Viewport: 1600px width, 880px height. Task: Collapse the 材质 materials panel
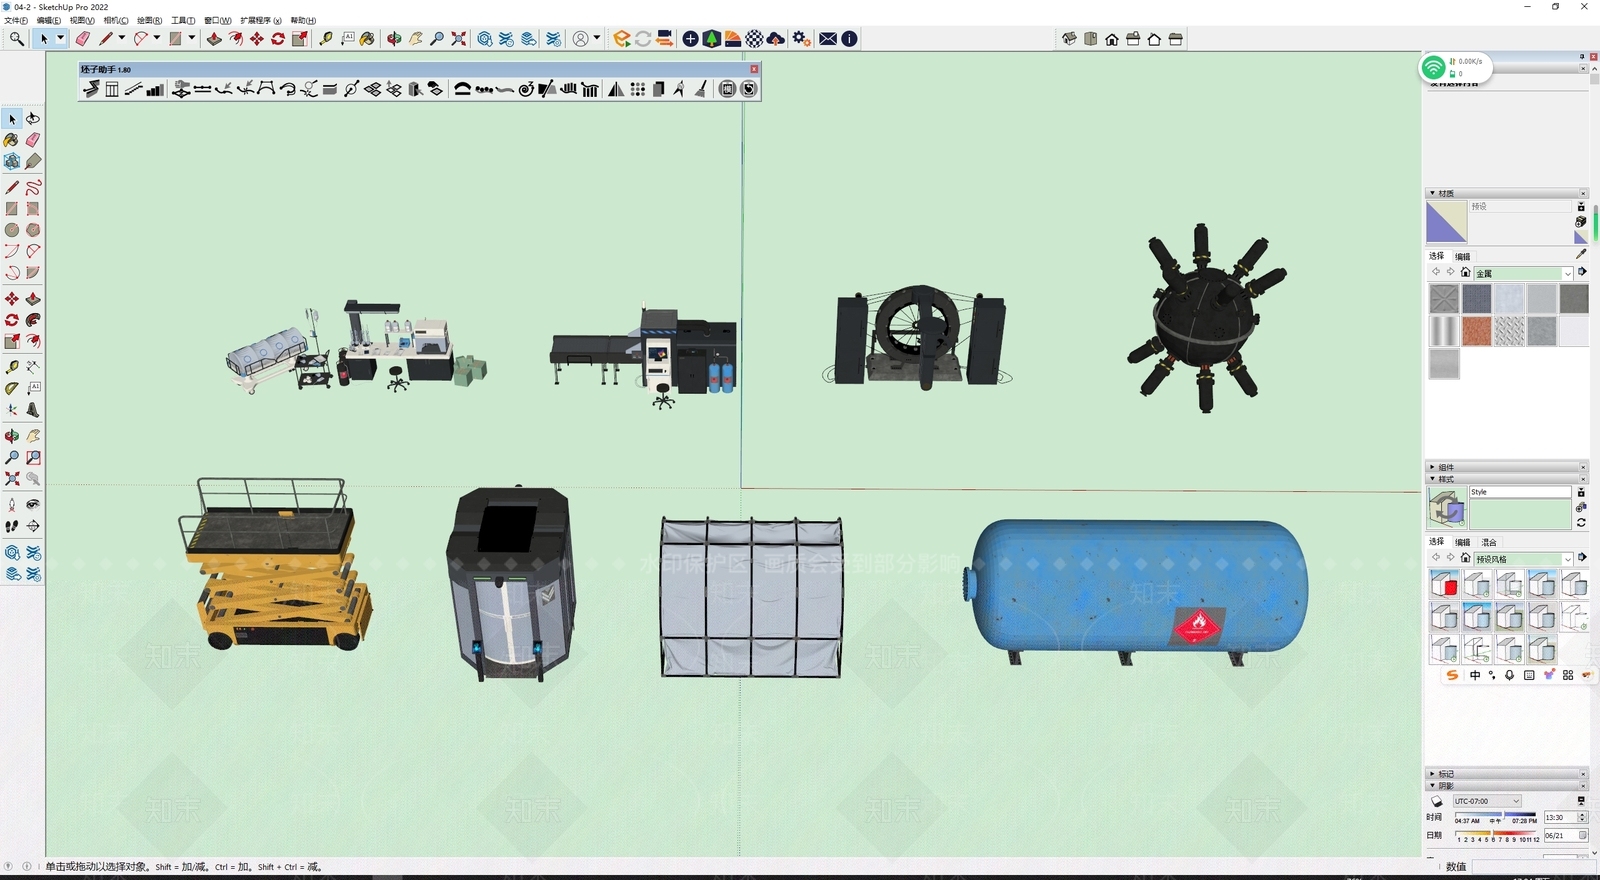[1433, 193]
